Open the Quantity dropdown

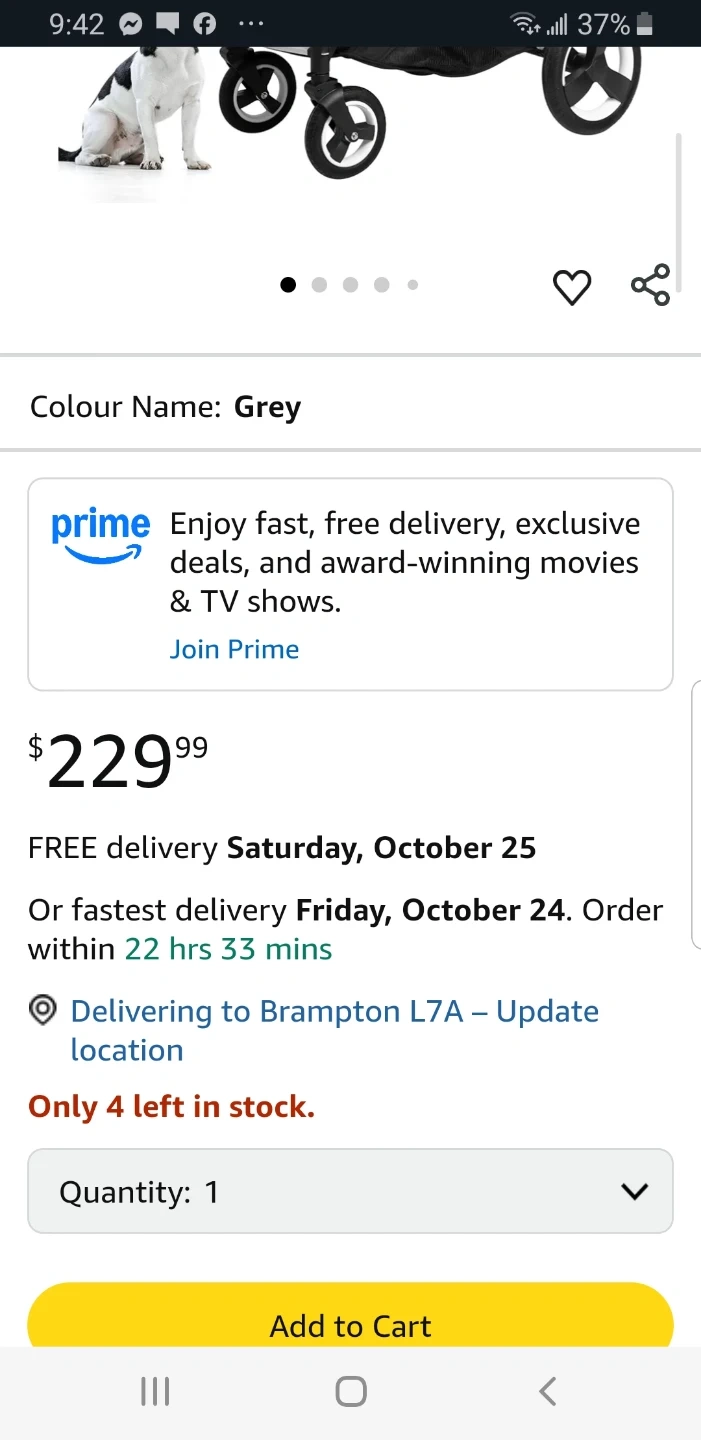tap(350, 1191)
